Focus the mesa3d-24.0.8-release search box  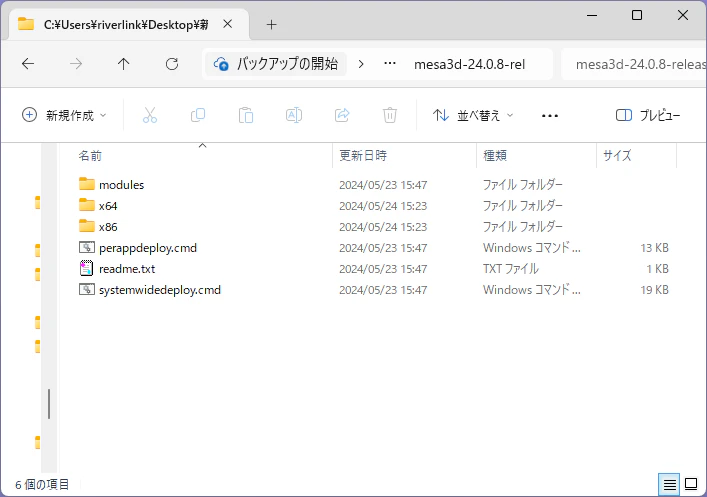tap(634, 64)
